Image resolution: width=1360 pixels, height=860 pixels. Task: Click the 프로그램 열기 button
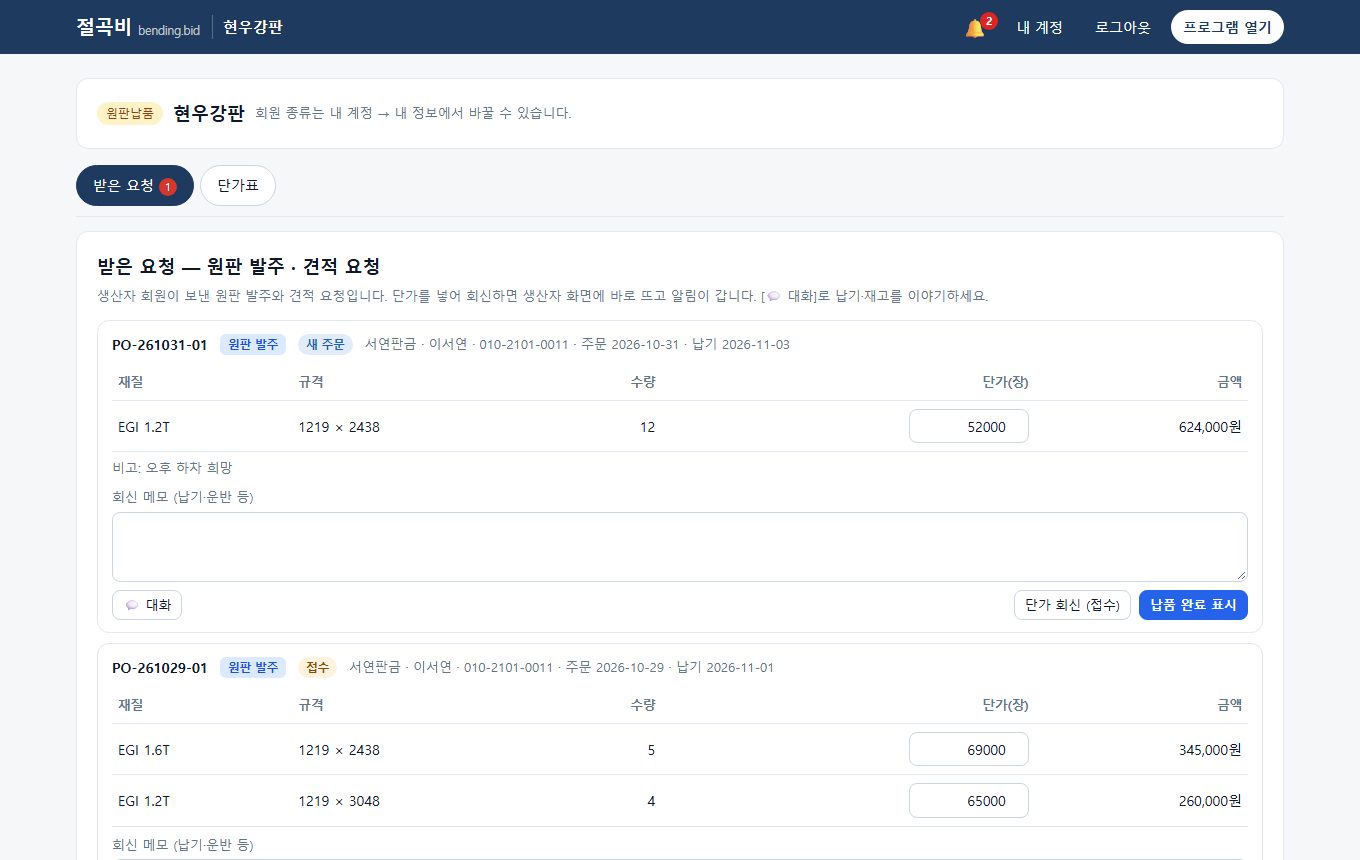click(1227, 27)
